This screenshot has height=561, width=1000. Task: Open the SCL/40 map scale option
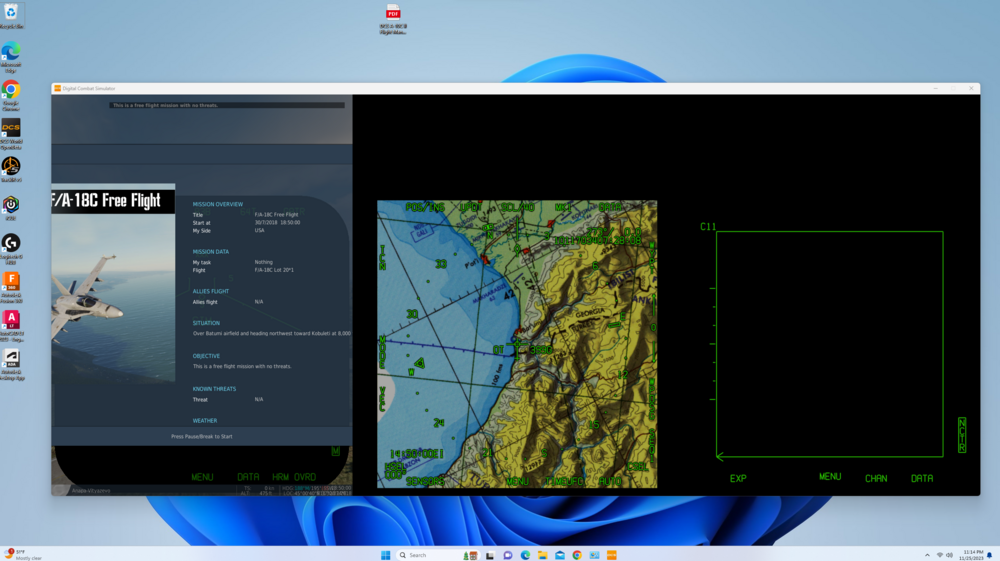pos(518,207)
